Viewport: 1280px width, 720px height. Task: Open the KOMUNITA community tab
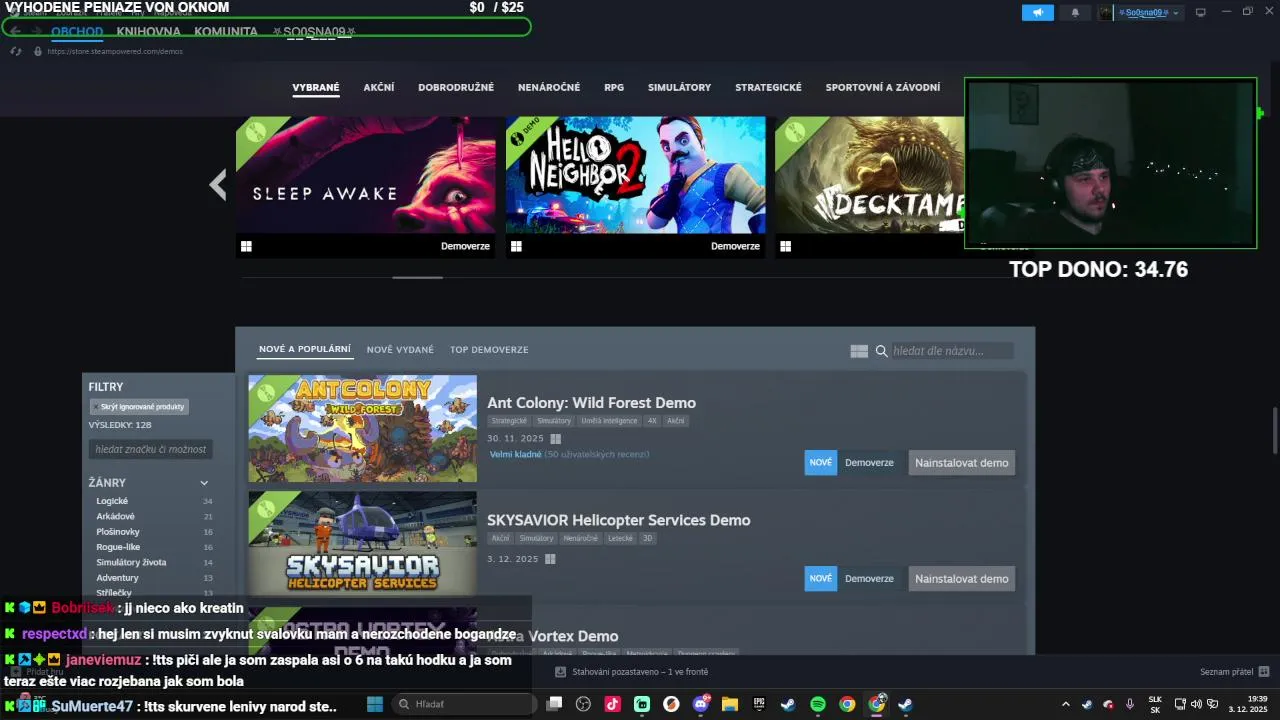point(226,31)
